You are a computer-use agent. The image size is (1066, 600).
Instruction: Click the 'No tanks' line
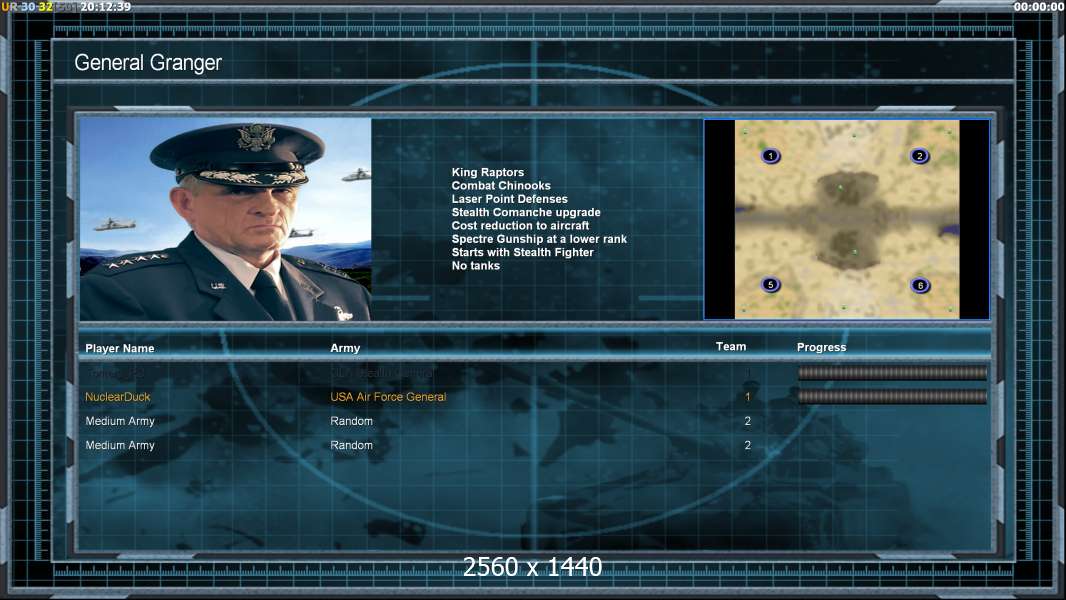[x=475, y=266]
